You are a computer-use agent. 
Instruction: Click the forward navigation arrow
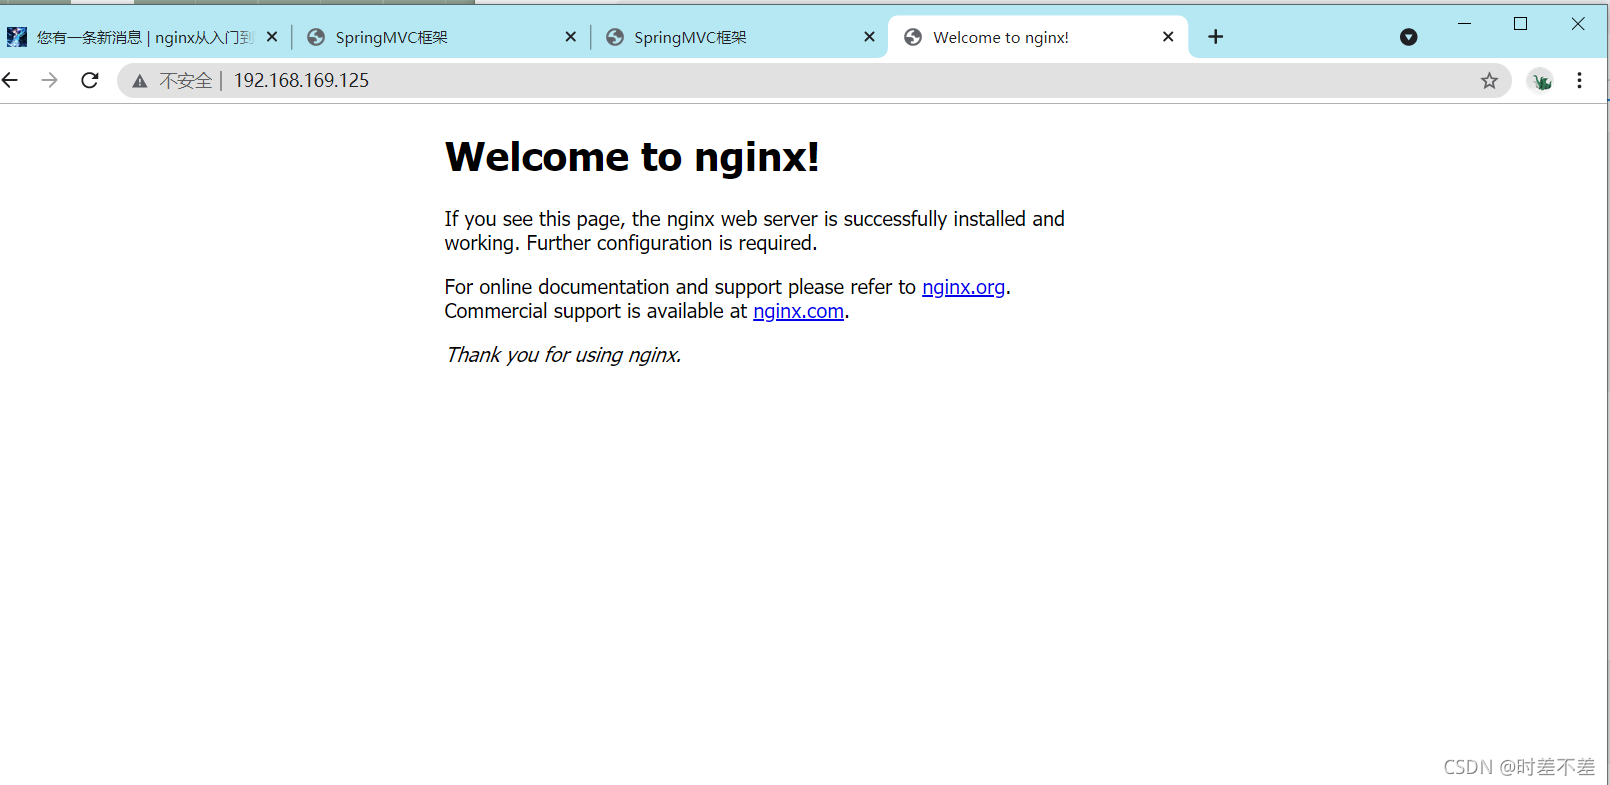49,80
